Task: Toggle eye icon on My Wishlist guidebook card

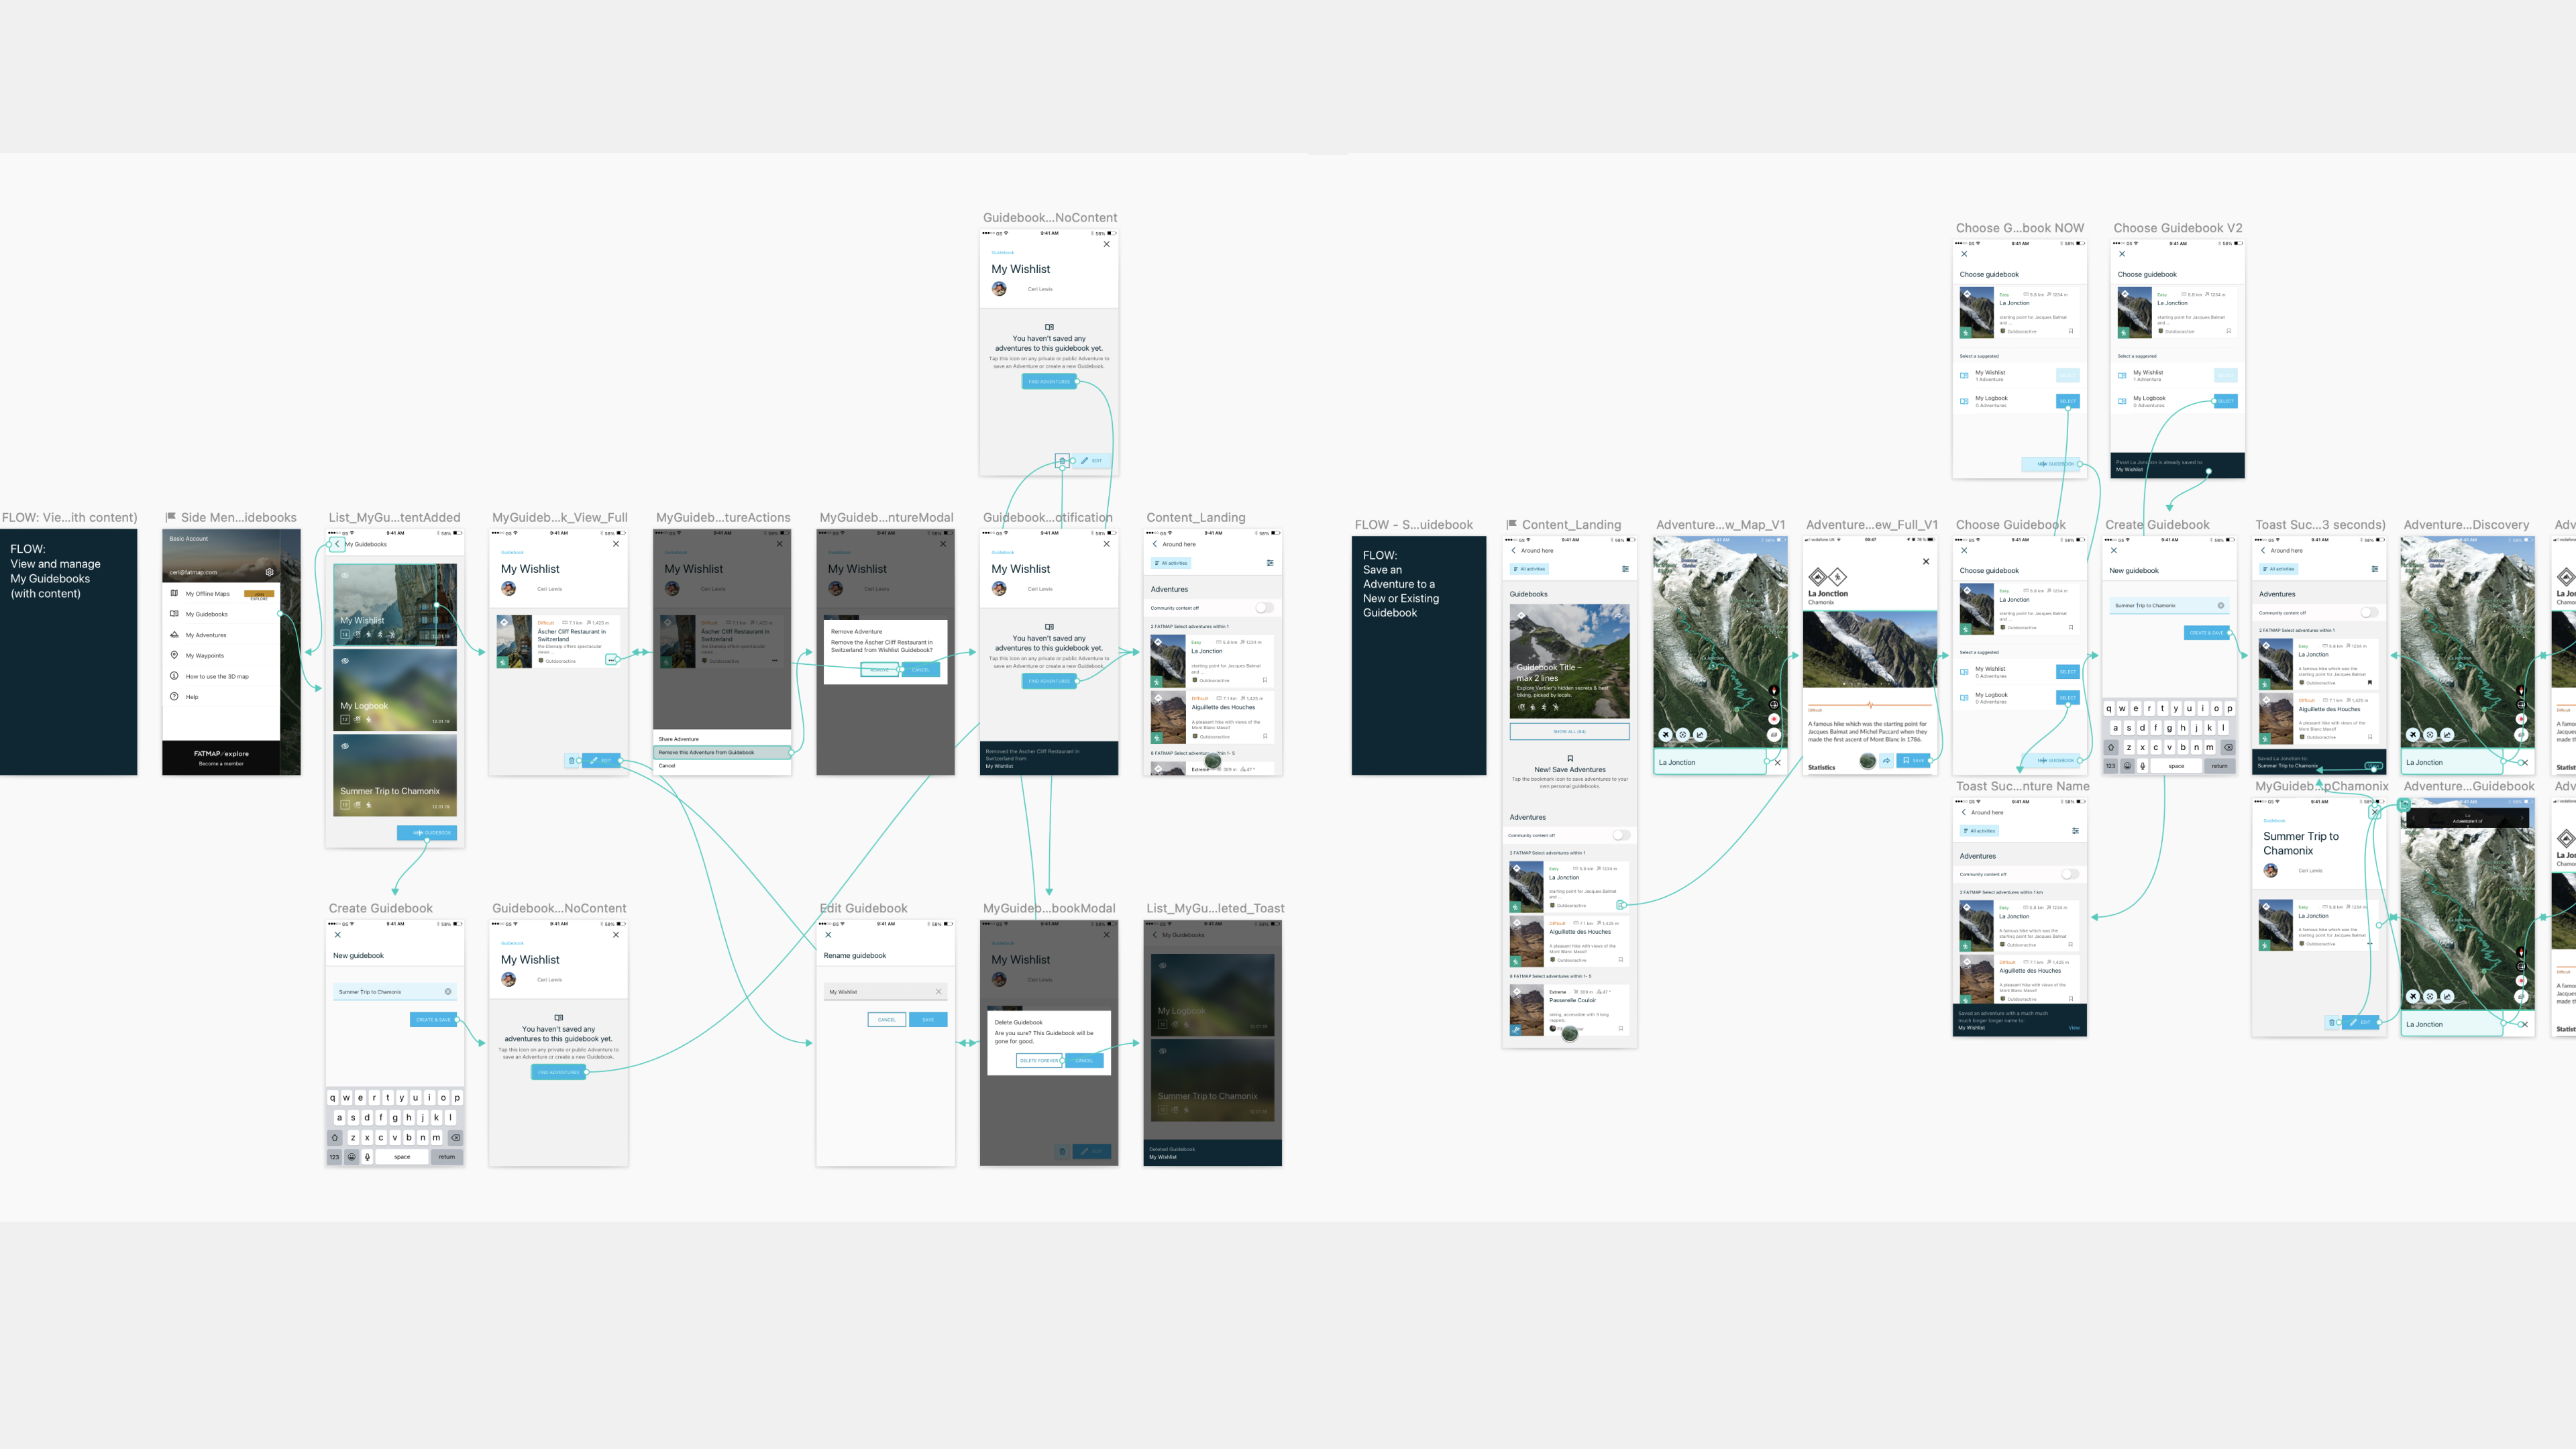Action: click(x=345, y=575)
